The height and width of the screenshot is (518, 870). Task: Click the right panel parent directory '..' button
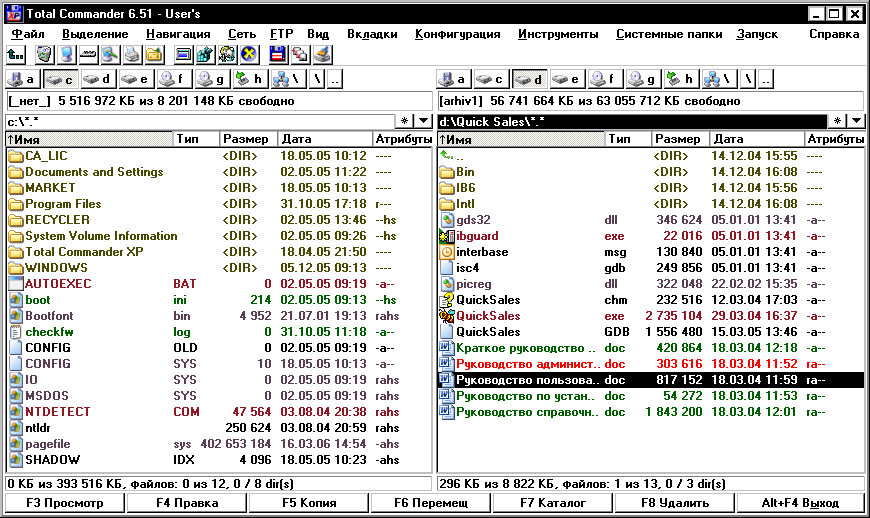tap(766, 79)
